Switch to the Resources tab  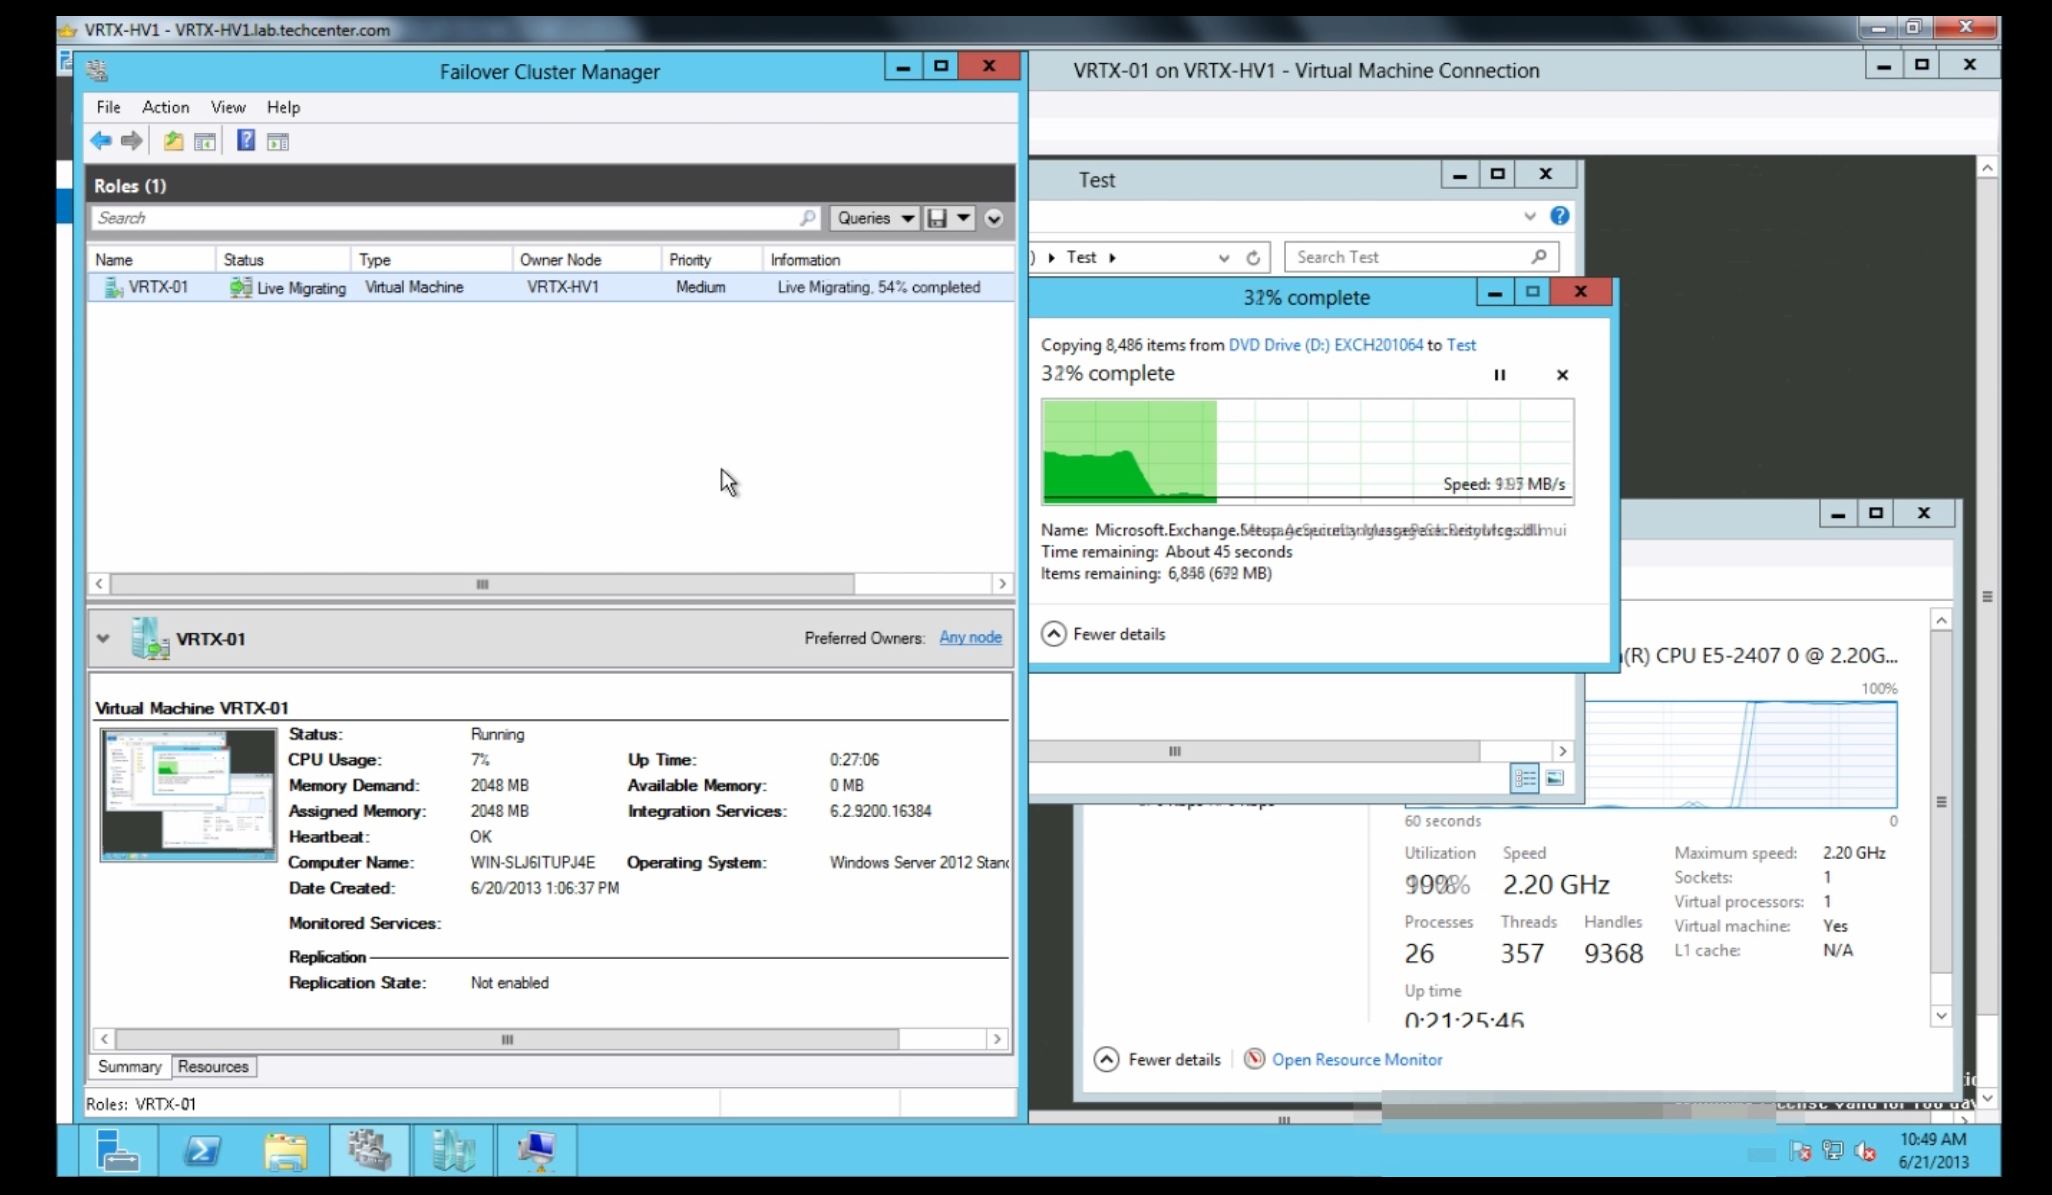pyautogui.click(x=213, y=1067)
